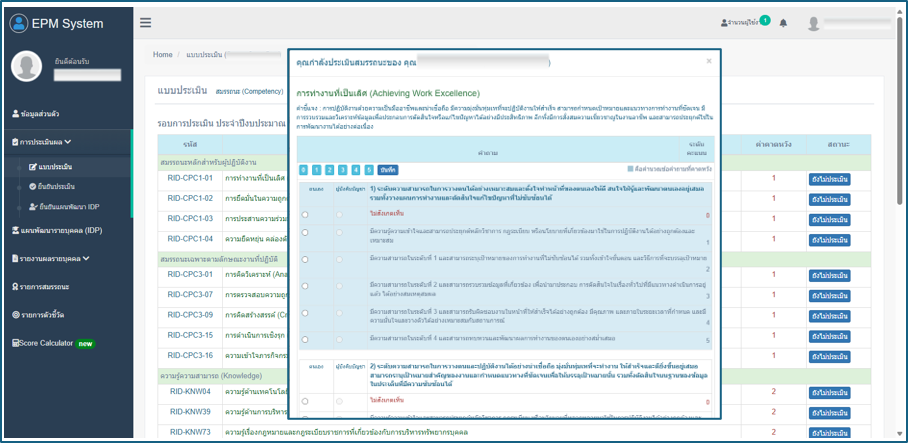
Task: Click ยังไม่ประเมิน button for RID-CPC3-09 row
Action: (829, 316)
